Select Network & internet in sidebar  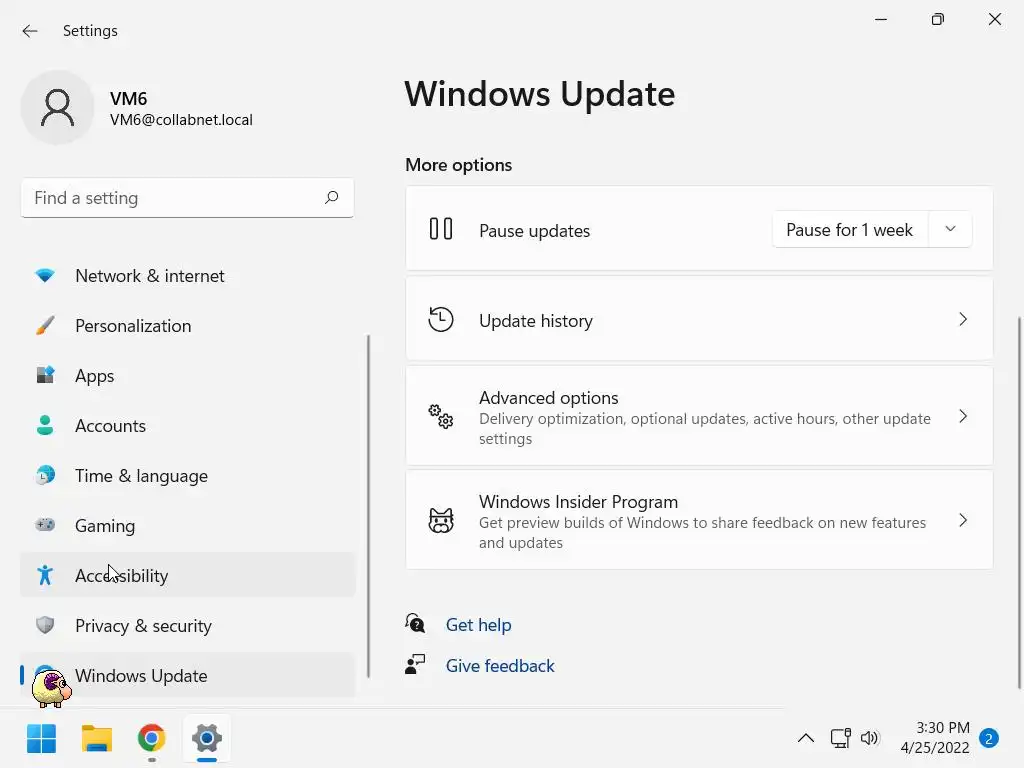pos(187,276)
